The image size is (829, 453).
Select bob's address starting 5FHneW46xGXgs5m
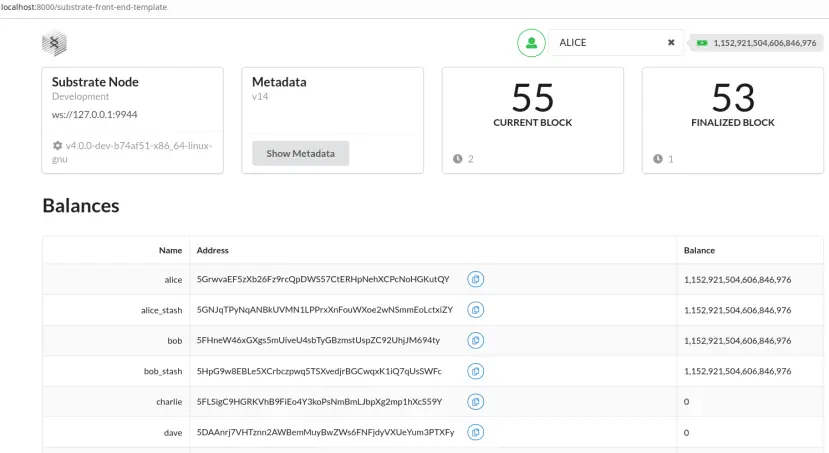coord(318,340)
